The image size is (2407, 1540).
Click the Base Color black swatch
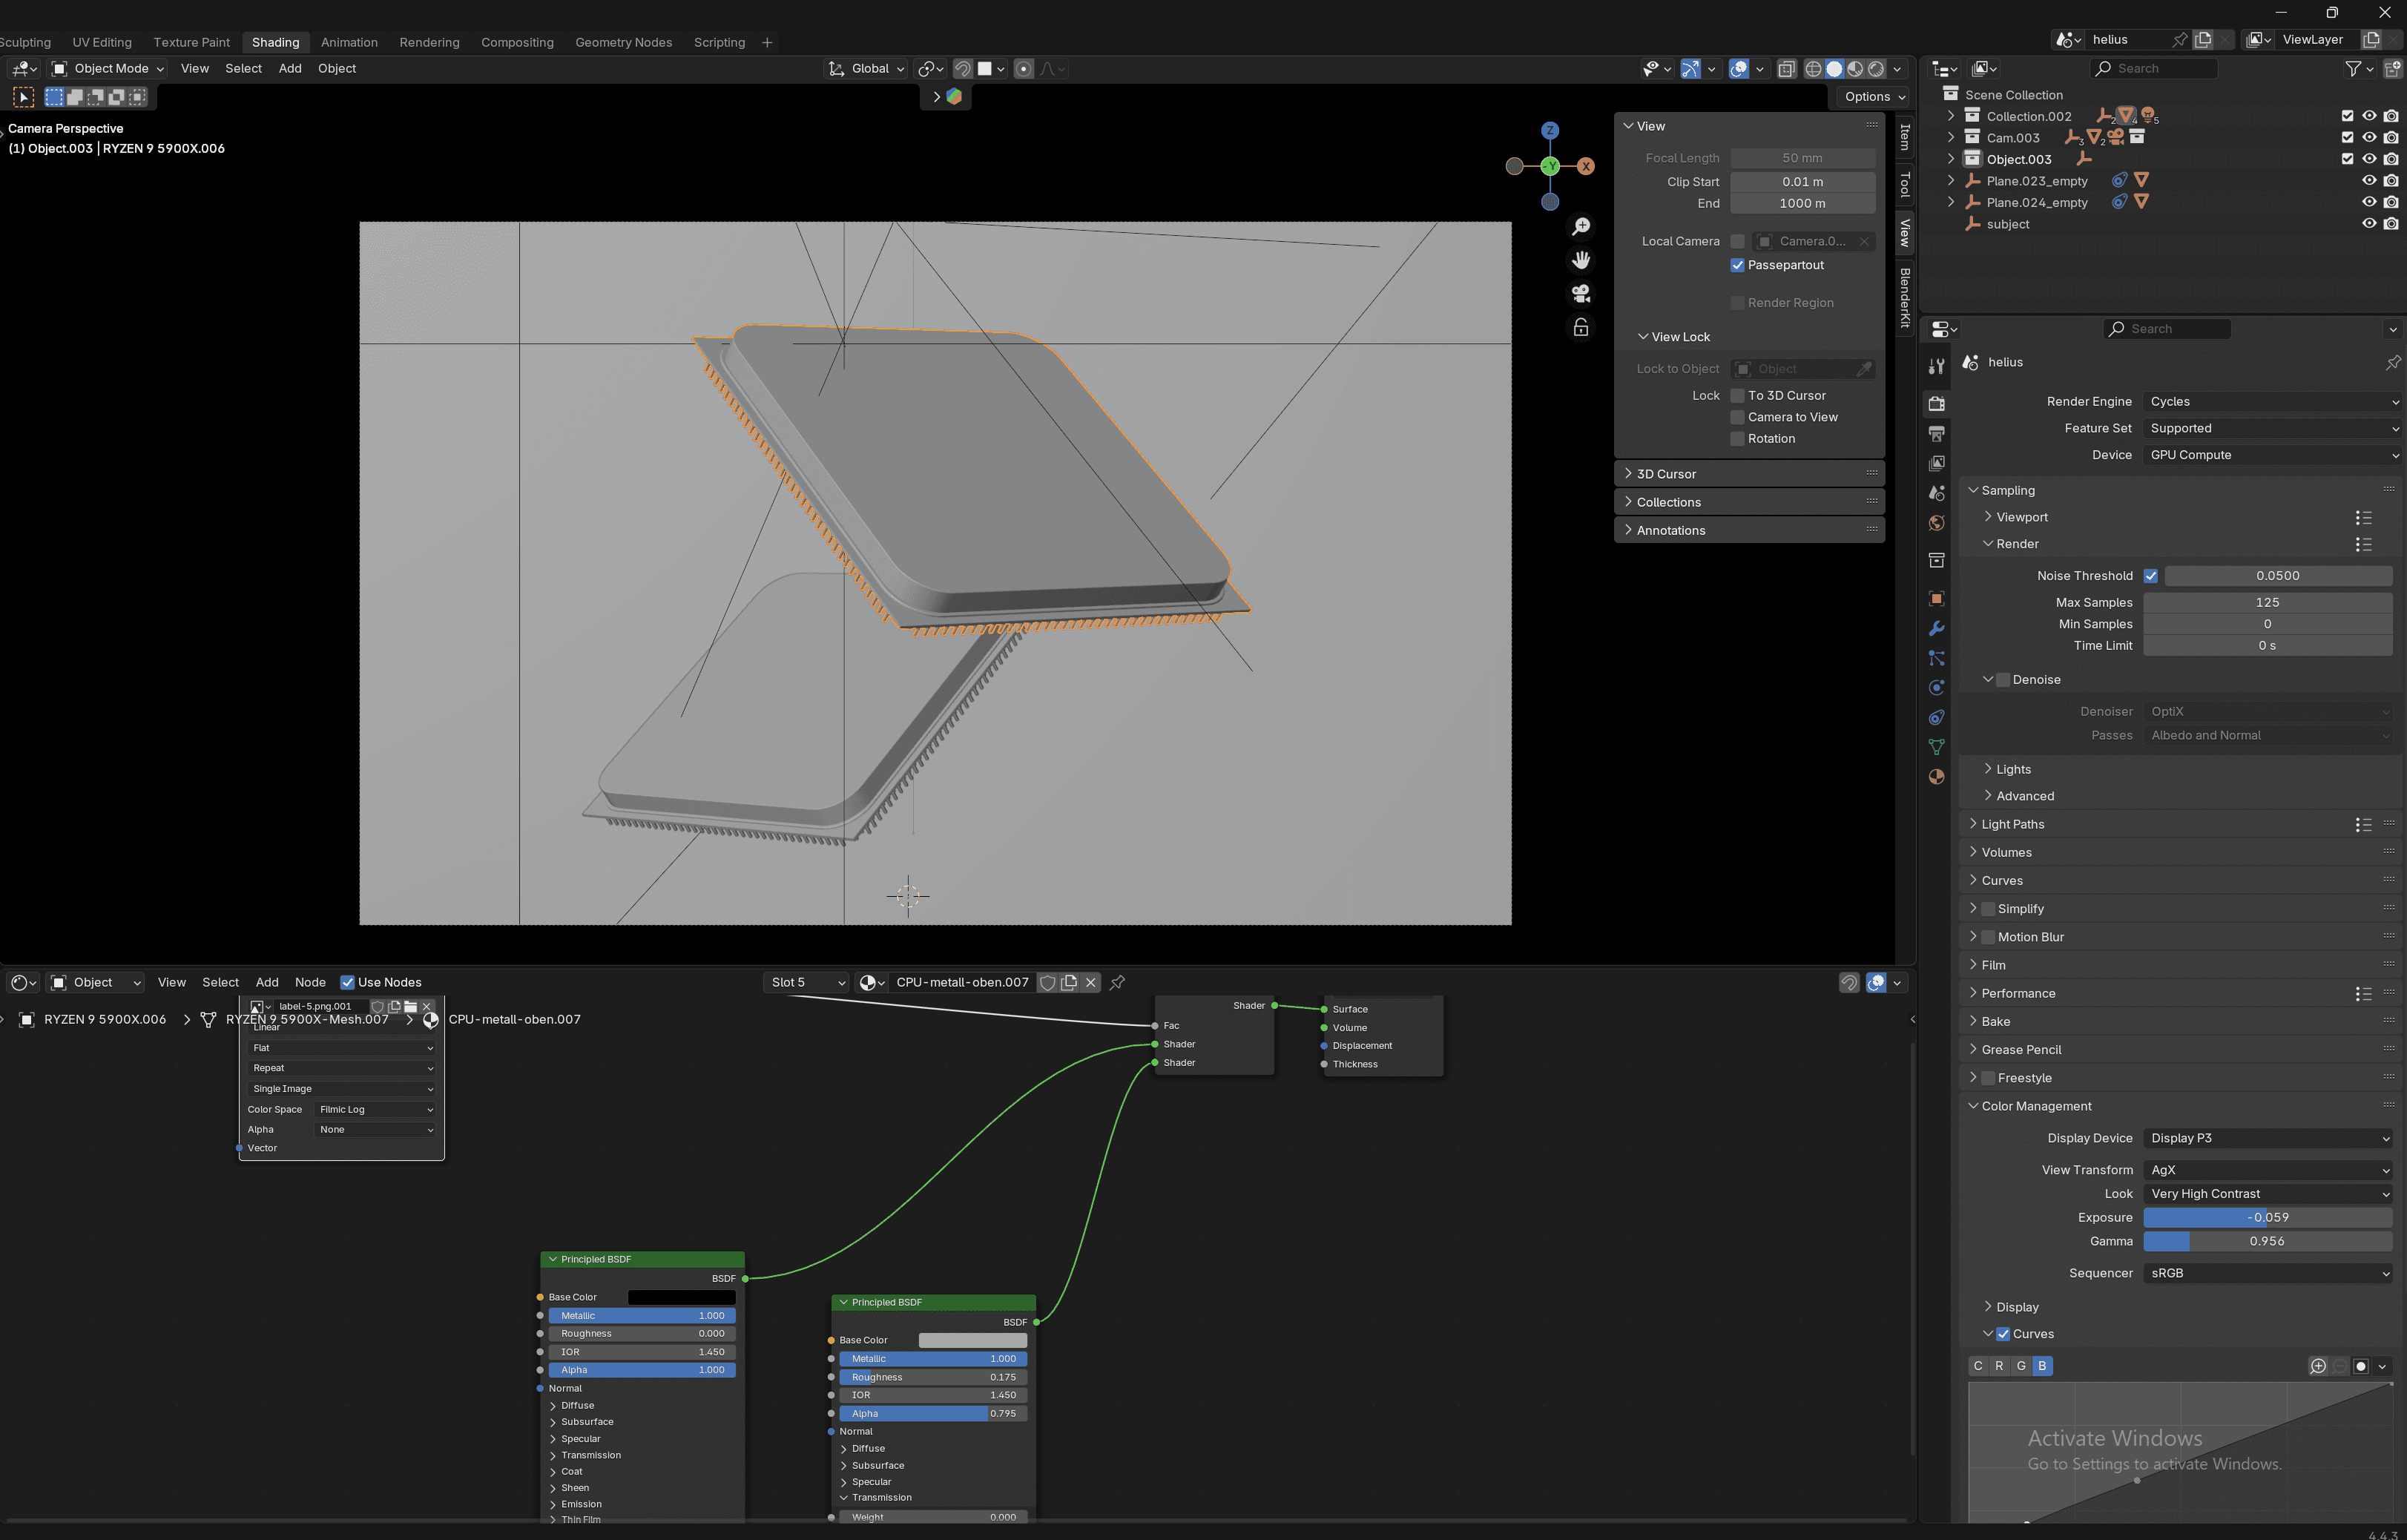(x=681, y=1297)
